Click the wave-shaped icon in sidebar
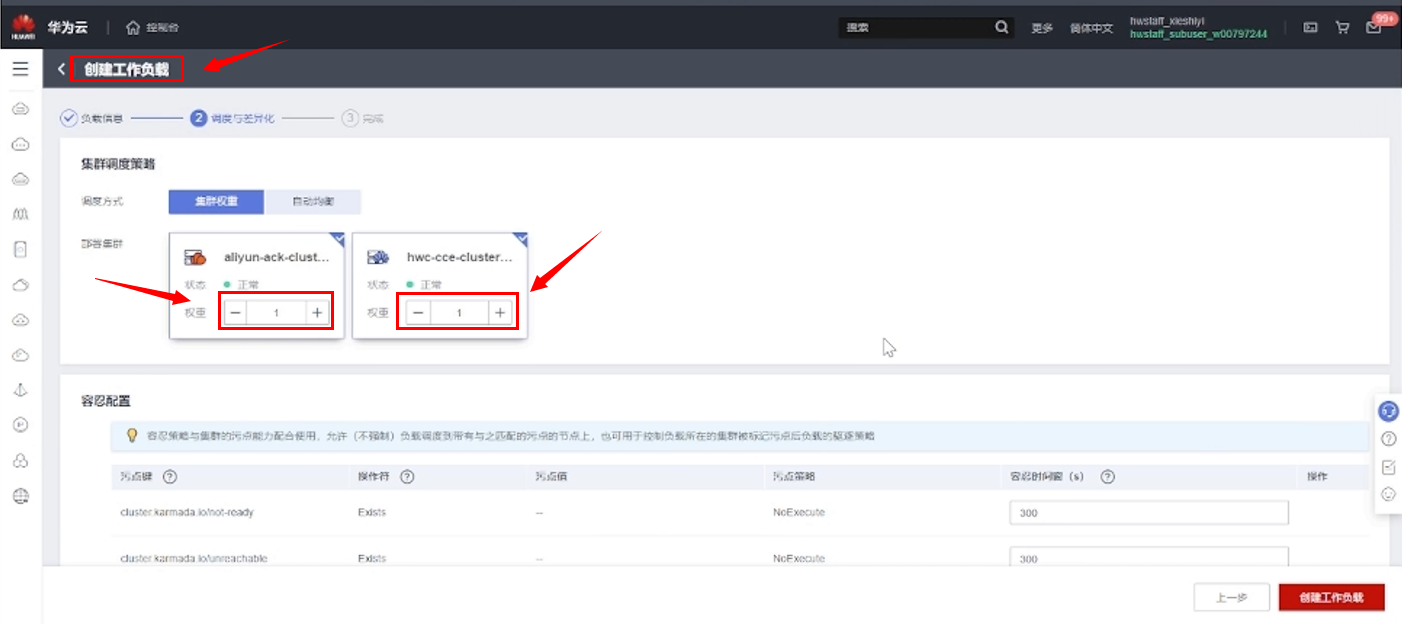Viewport: 1402px width, 624px height. 20,214
